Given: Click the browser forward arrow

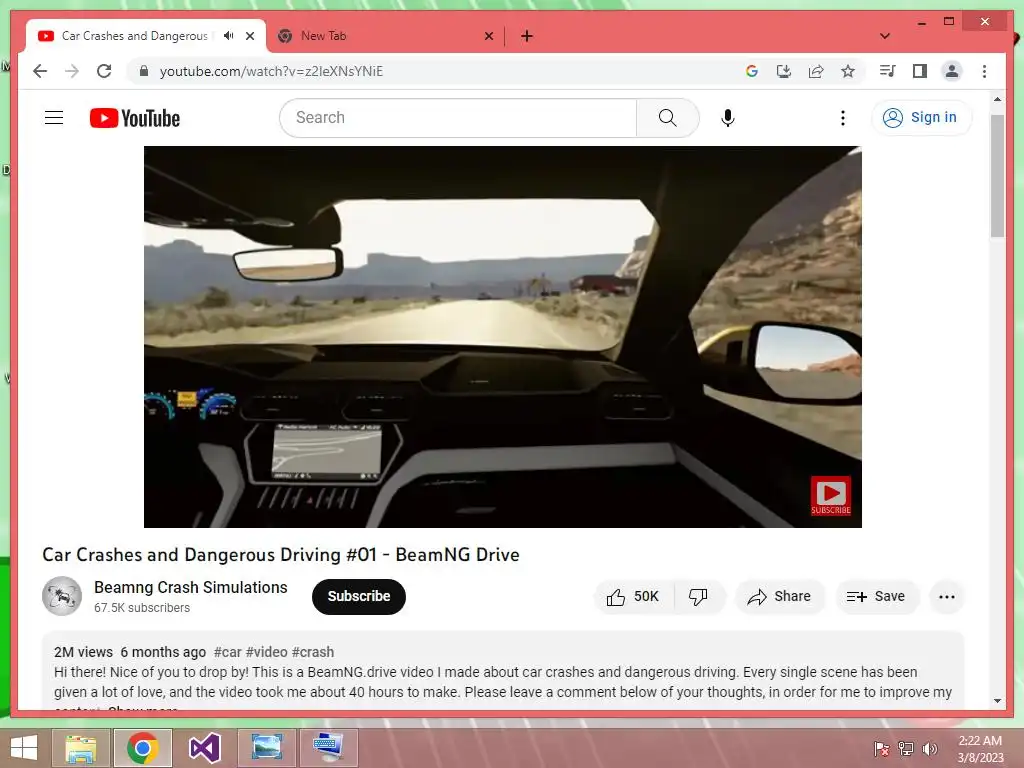Looking at the screenshot, I should pos(72,71).
